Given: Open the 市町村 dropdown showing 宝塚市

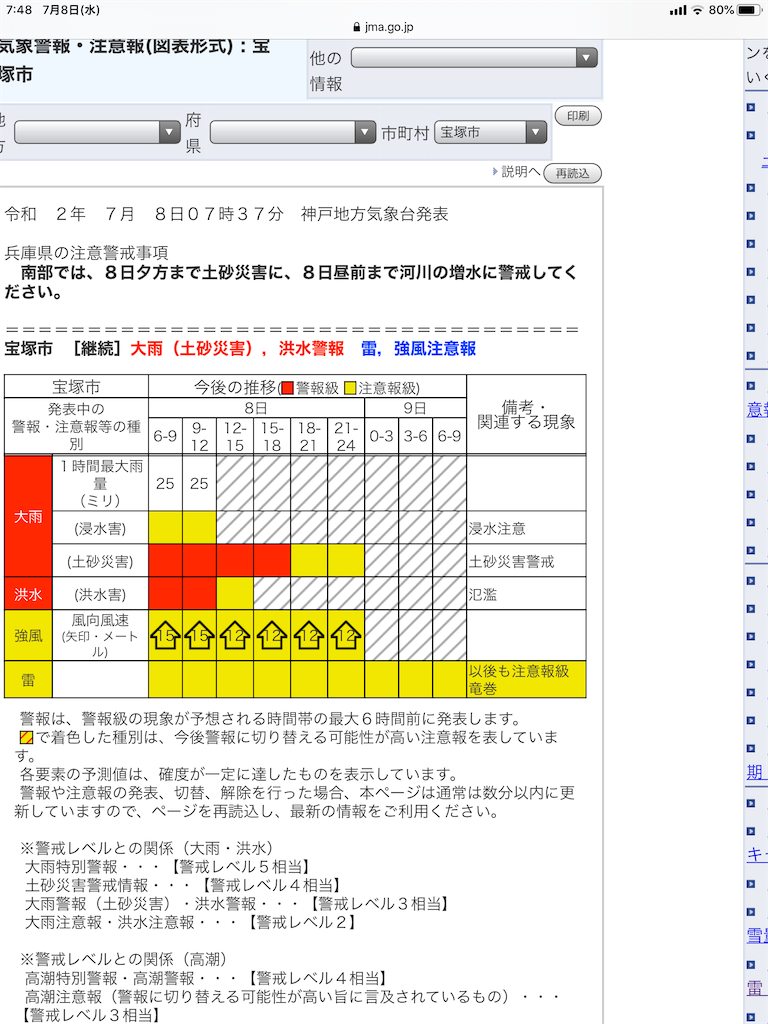Looking at the screenshot, I should tap(490, 132).
